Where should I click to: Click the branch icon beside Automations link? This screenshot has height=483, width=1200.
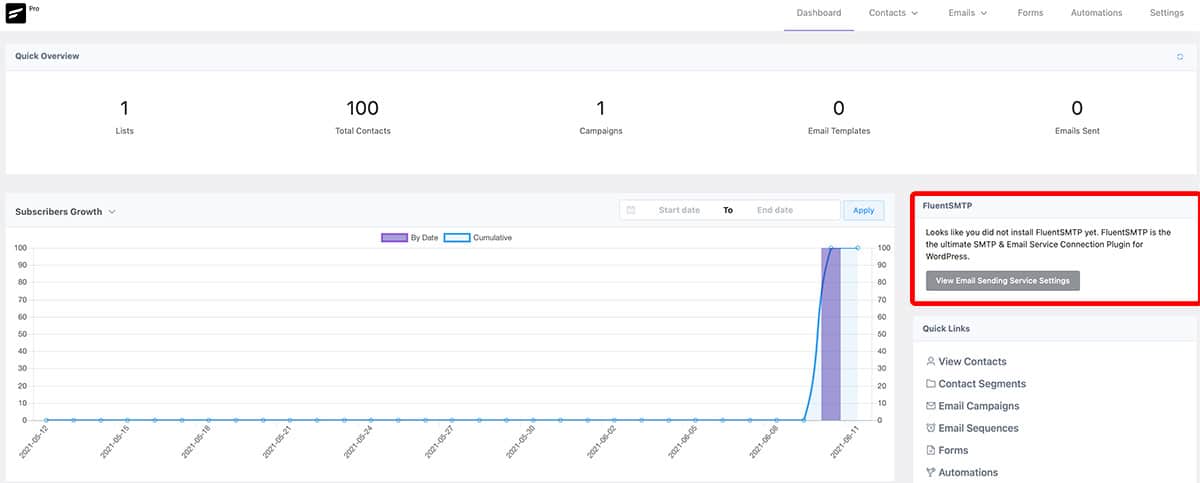931,472
